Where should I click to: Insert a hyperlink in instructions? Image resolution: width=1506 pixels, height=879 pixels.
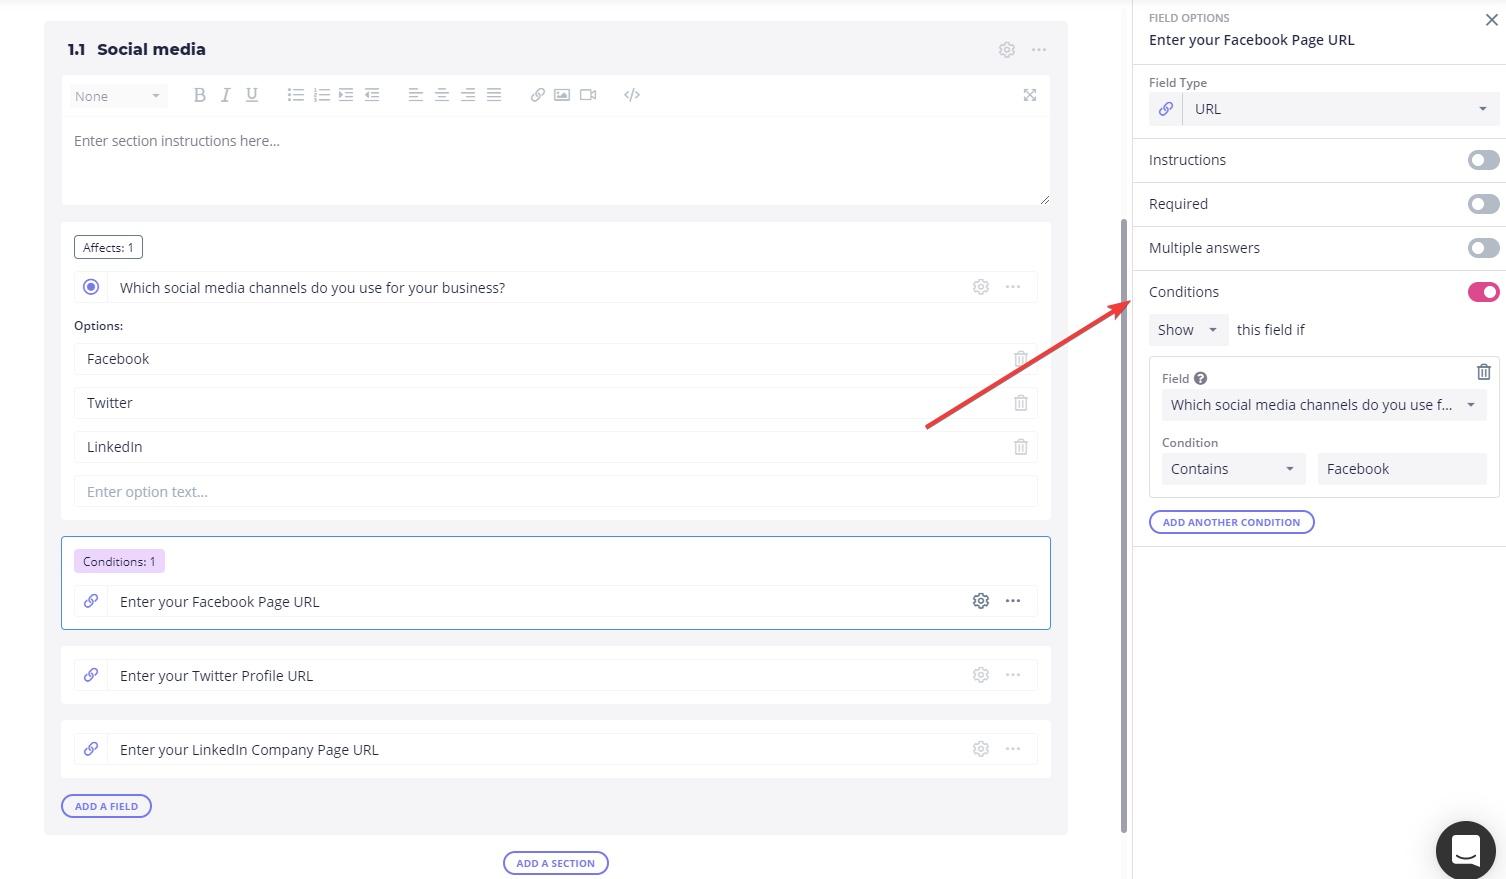537,95
